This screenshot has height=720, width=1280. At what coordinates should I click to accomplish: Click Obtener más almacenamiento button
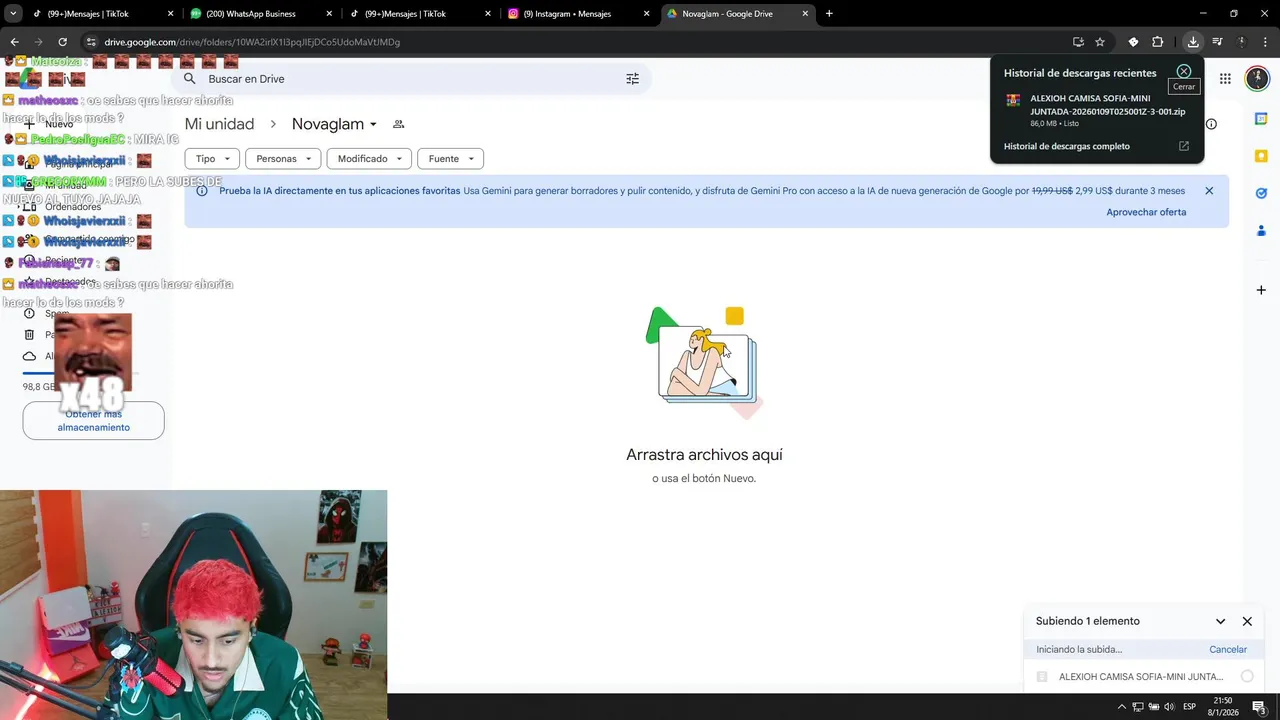point(93,420)
